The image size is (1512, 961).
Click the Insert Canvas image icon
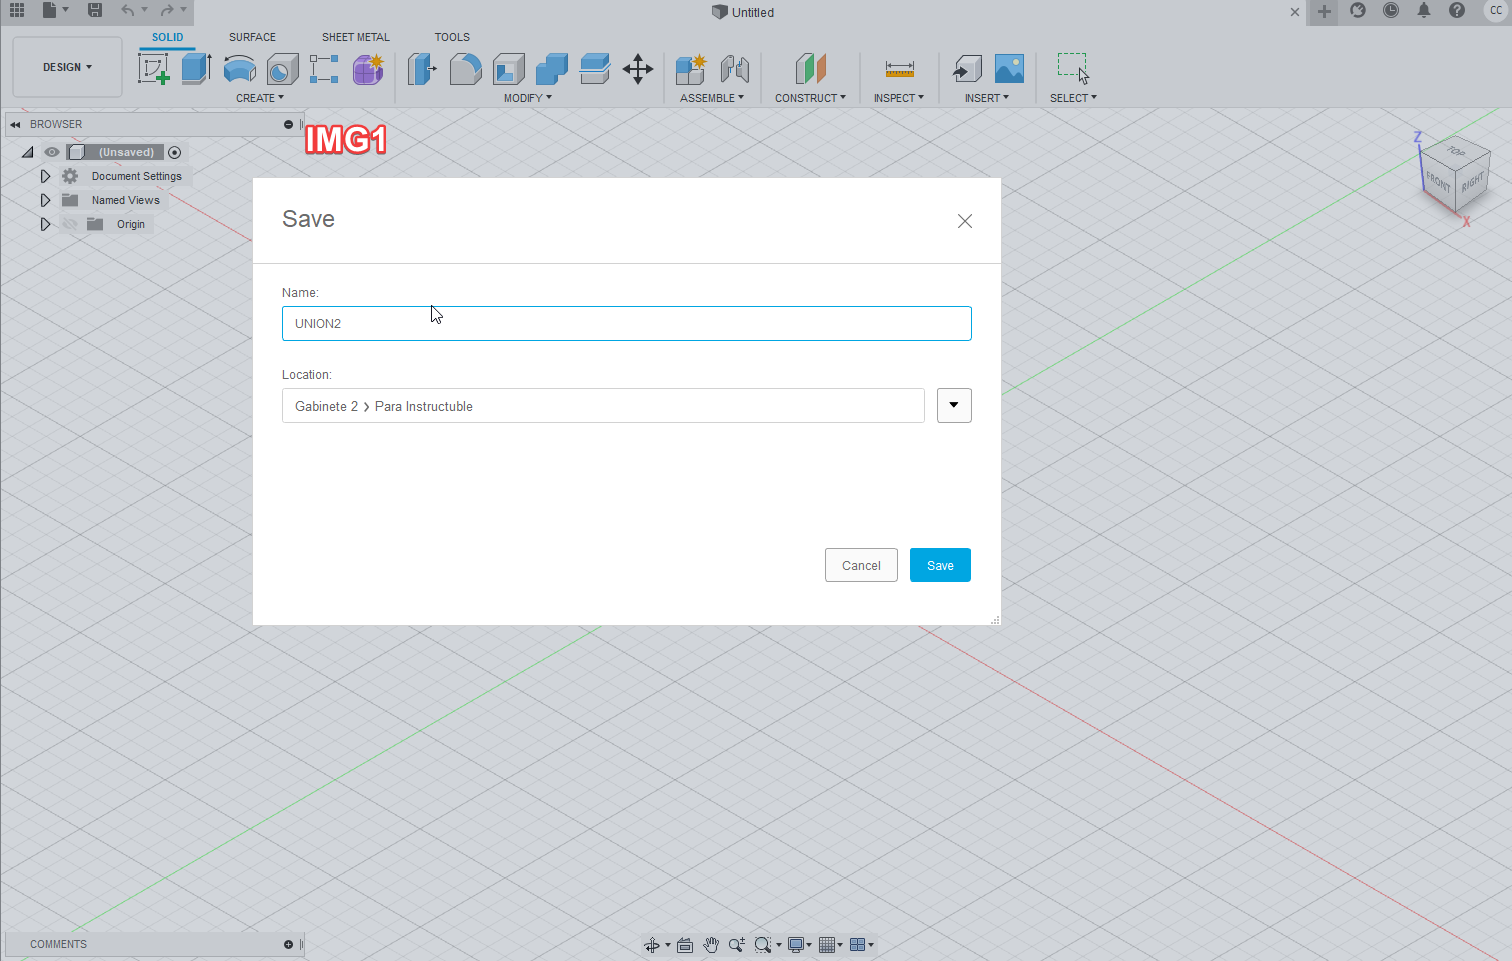pos(1010,69)
